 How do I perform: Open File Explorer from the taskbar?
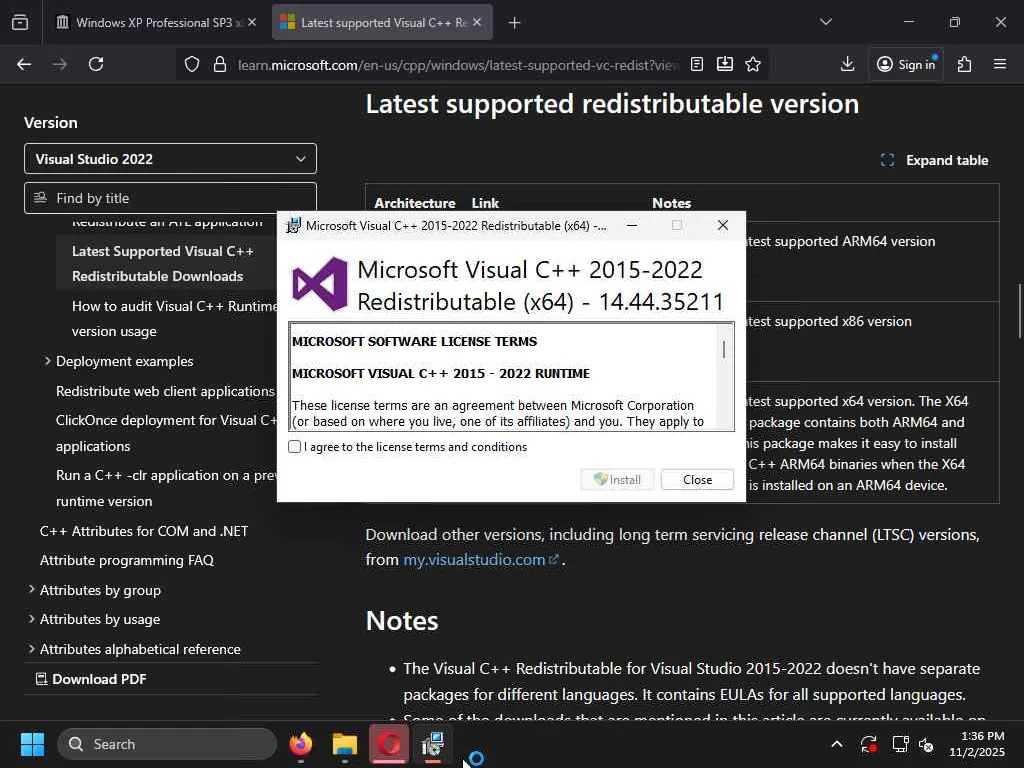pos(345,744)
